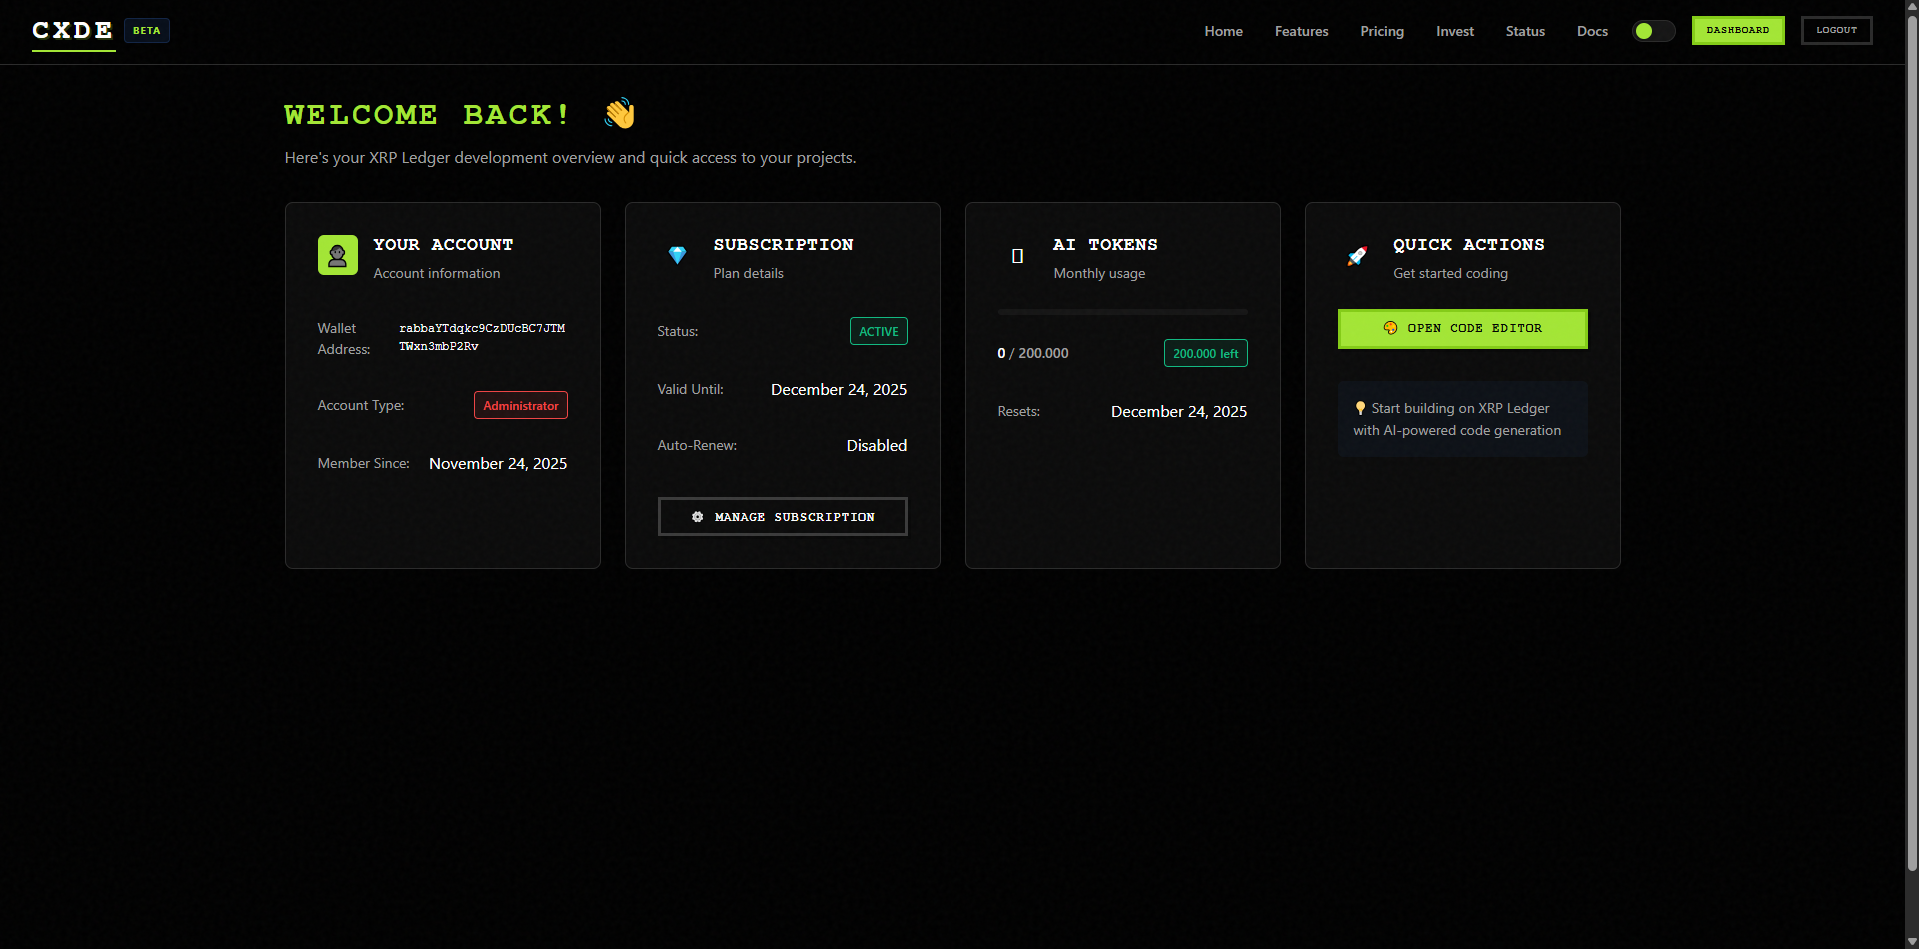Go to the Pricing page
This screenshot has width=1919, height=949.
point(1382,31)
